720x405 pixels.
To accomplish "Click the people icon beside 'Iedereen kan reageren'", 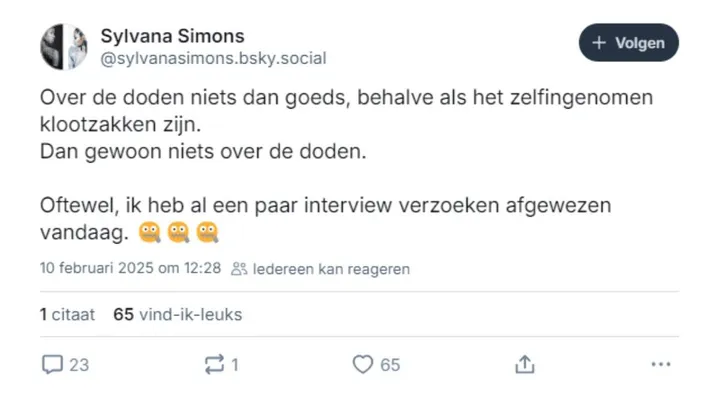I will [239, 269].
